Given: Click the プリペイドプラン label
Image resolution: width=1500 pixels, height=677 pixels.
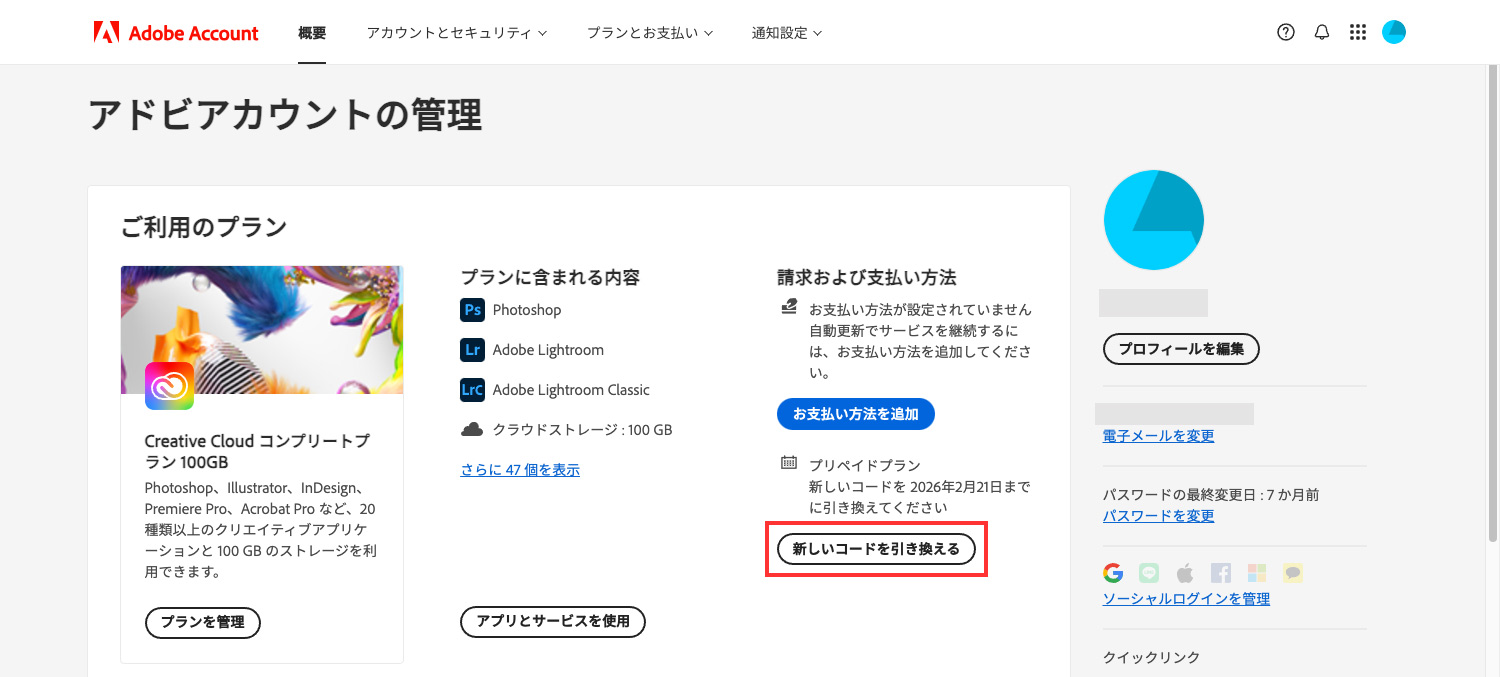Looking at the screenshot, I should point(865,466).
